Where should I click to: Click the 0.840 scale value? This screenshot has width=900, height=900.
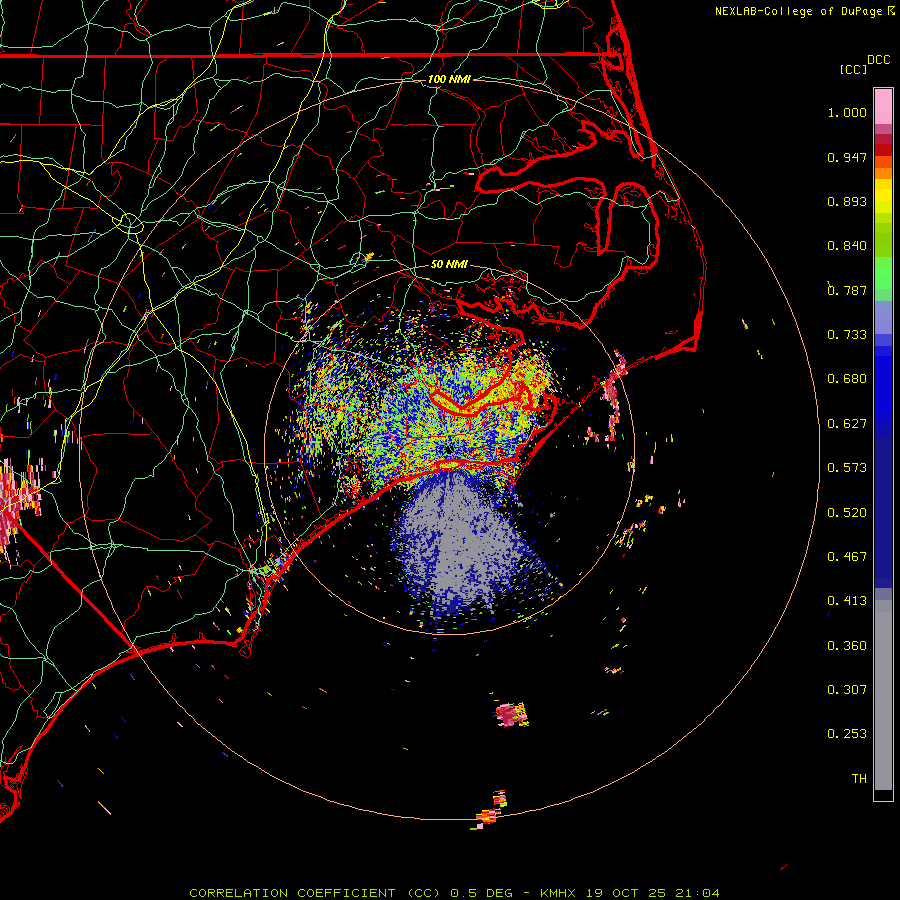pyautogui.click(x=847, y=246)
